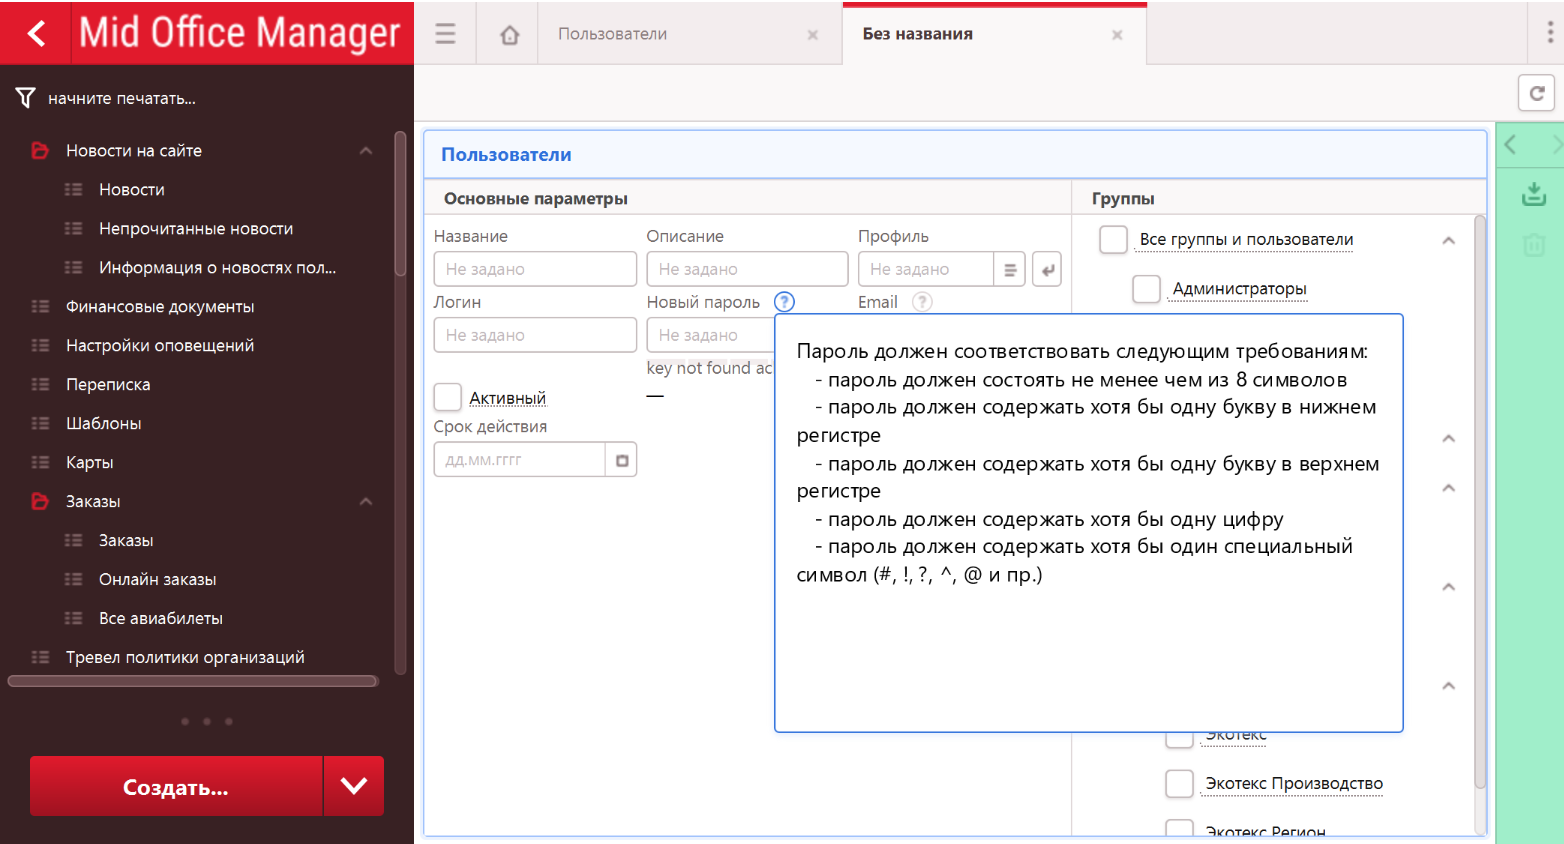This screenshot has height=844, width=1564.
Task: Open the calendar picker for Срок действия
Action: click(621, 460)
